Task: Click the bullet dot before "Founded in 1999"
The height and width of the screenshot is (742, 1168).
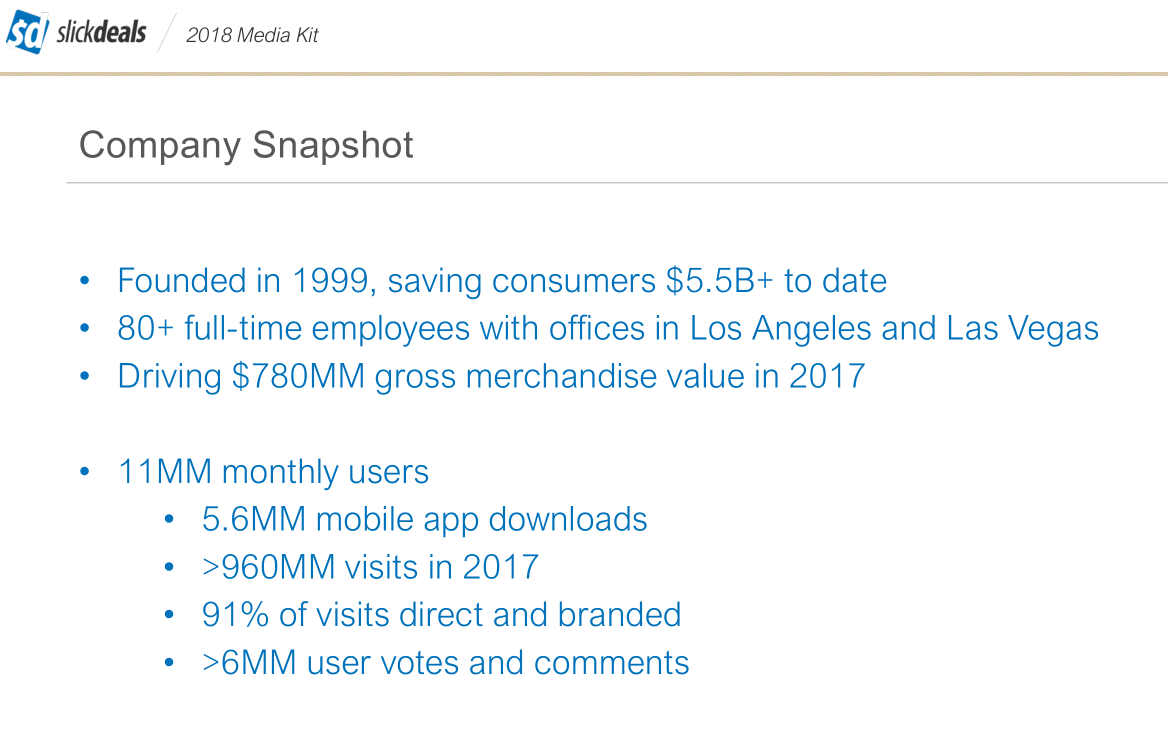Action: [85, 282]
